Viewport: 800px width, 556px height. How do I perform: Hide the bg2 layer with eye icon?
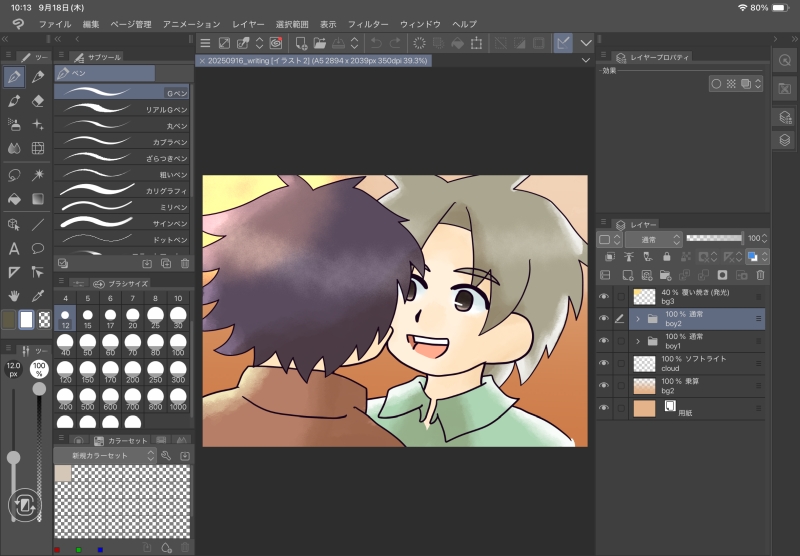pos(604,385)
